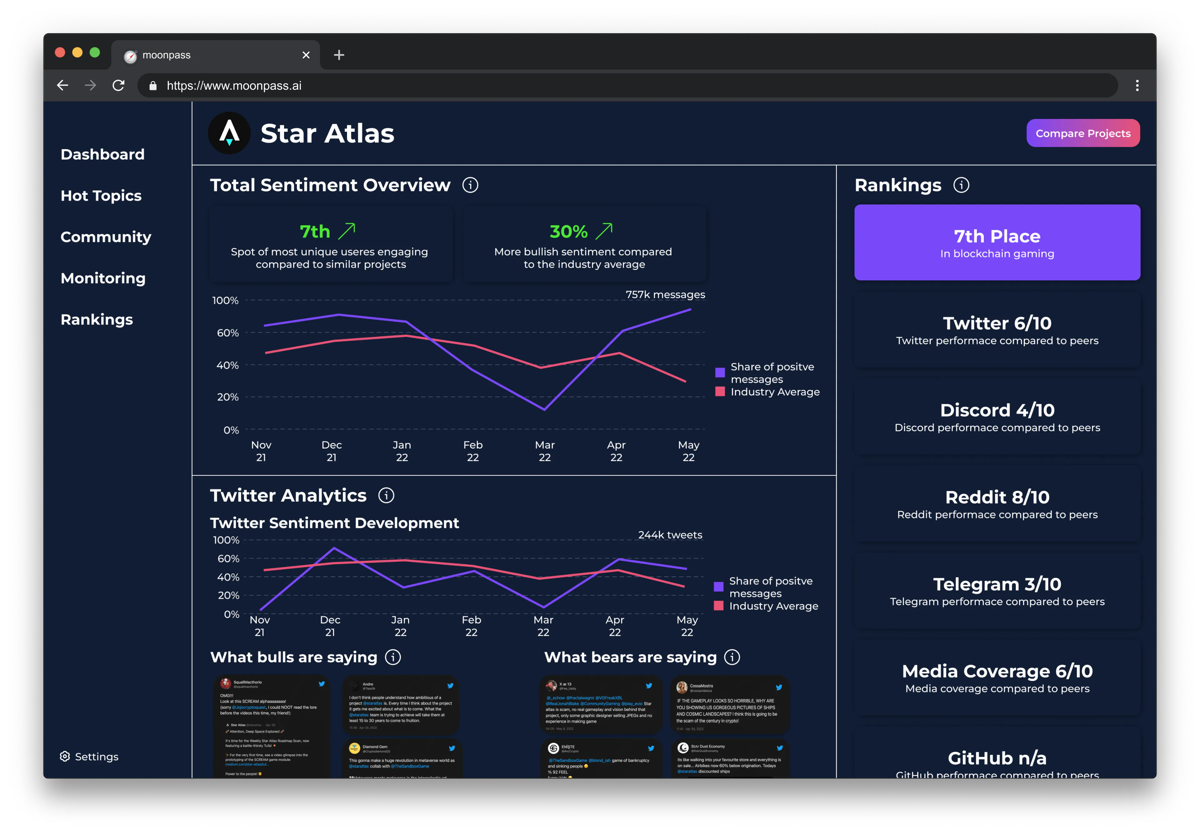Open the CossaMostra bear tweet card
The width and height of the screenshot is (1200, 830).
(729, 706)
